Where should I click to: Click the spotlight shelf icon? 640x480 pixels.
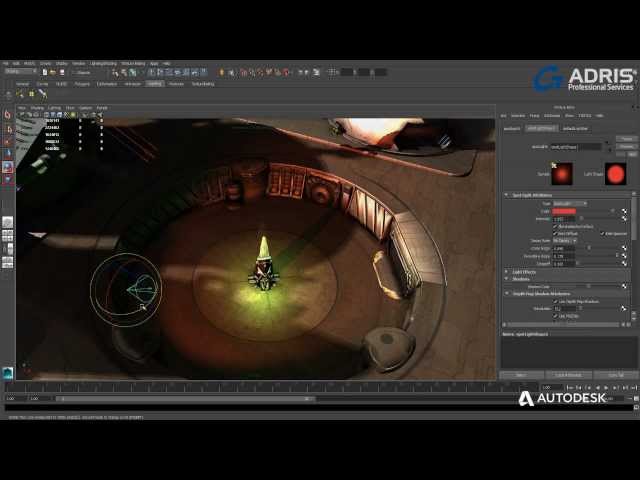click(43, 94)
